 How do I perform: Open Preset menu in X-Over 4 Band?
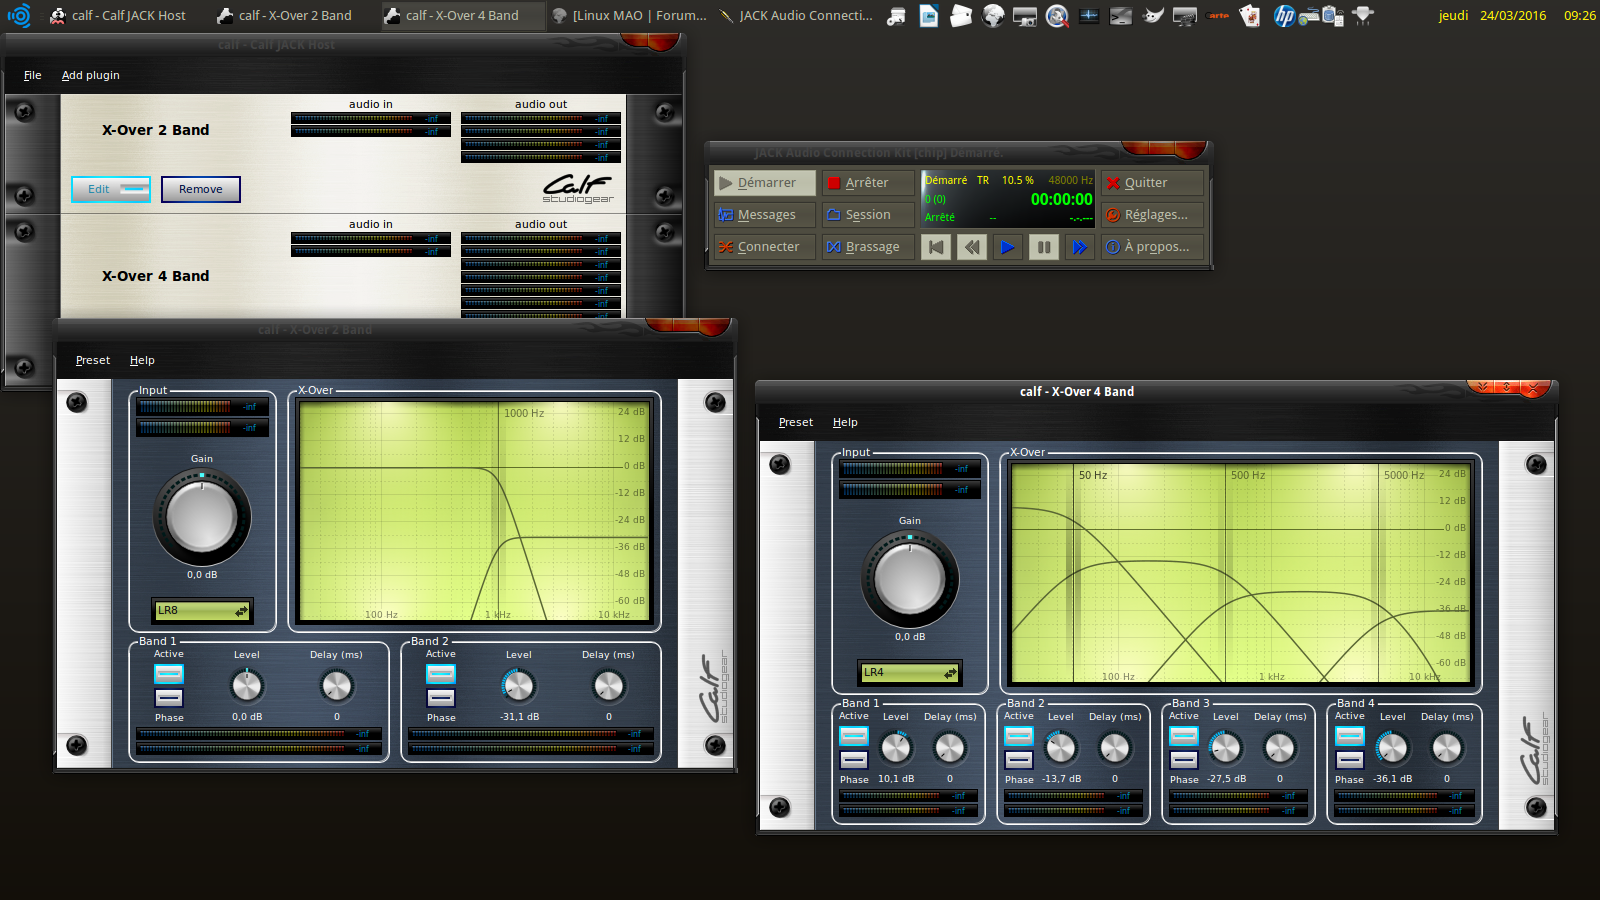click(795, 422)
